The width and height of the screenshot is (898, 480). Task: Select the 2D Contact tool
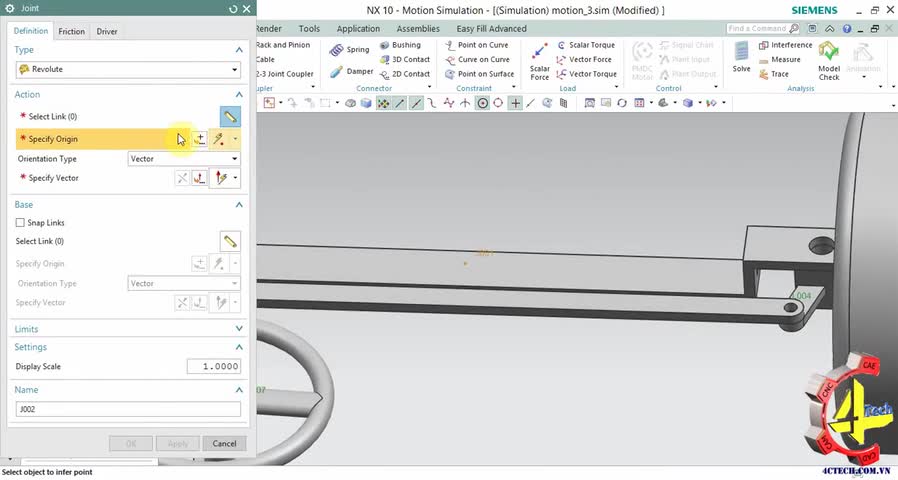[405, 74]
